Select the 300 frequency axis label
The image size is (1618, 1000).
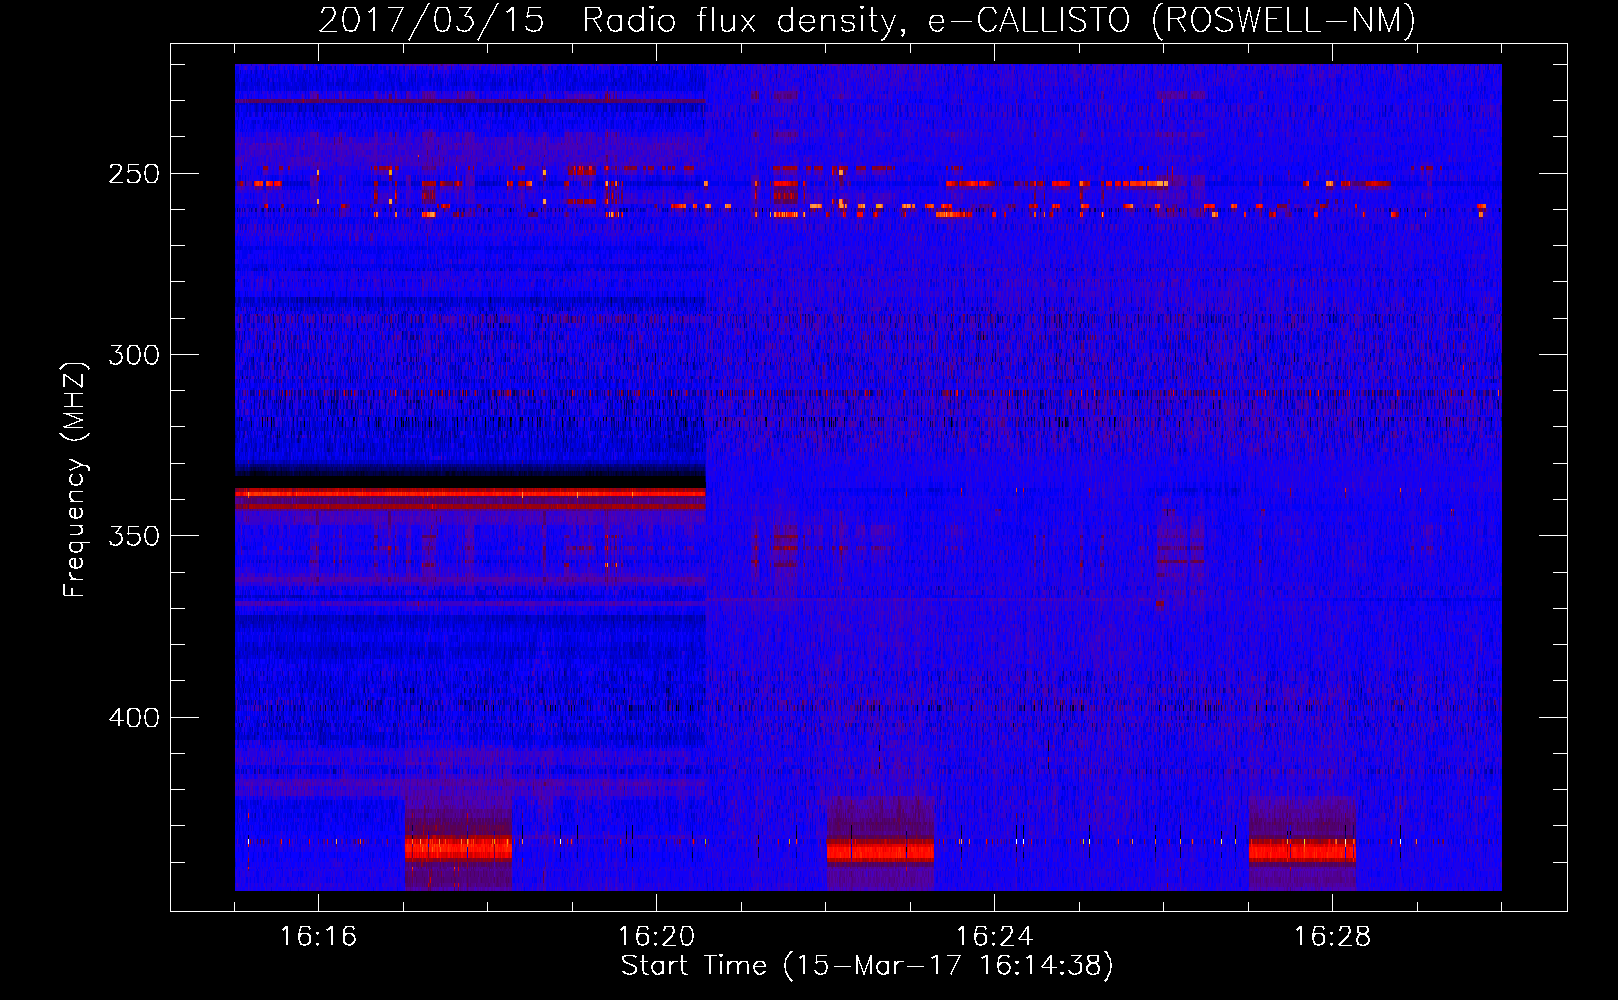(134, 355)
